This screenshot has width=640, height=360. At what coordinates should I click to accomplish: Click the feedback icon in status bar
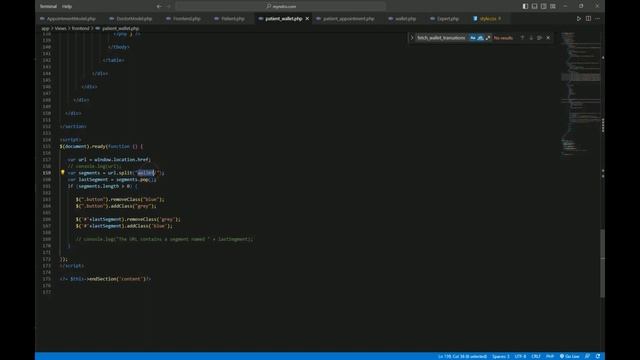[587, 356]
